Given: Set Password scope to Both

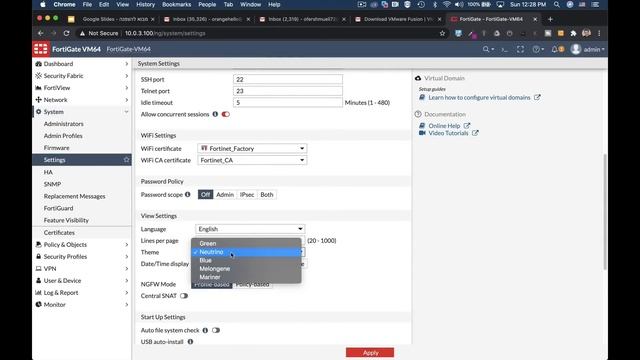Looking at the screenshot, I should tap(267, 195).
